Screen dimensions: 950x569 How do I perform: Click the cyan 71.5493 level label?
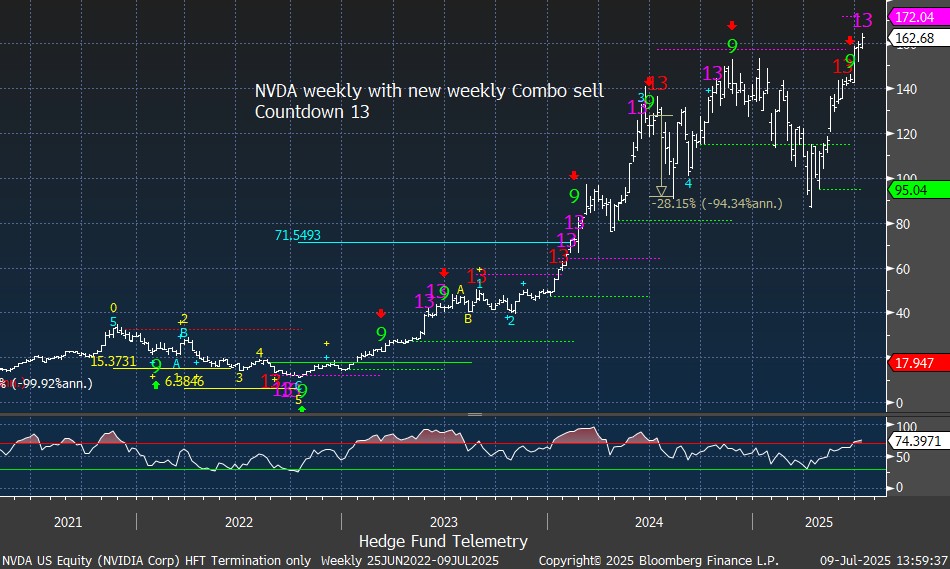pos(297,235)
